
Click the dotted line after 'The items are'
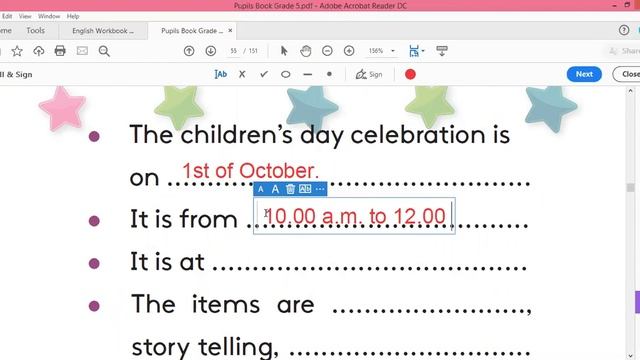point(431,310)
